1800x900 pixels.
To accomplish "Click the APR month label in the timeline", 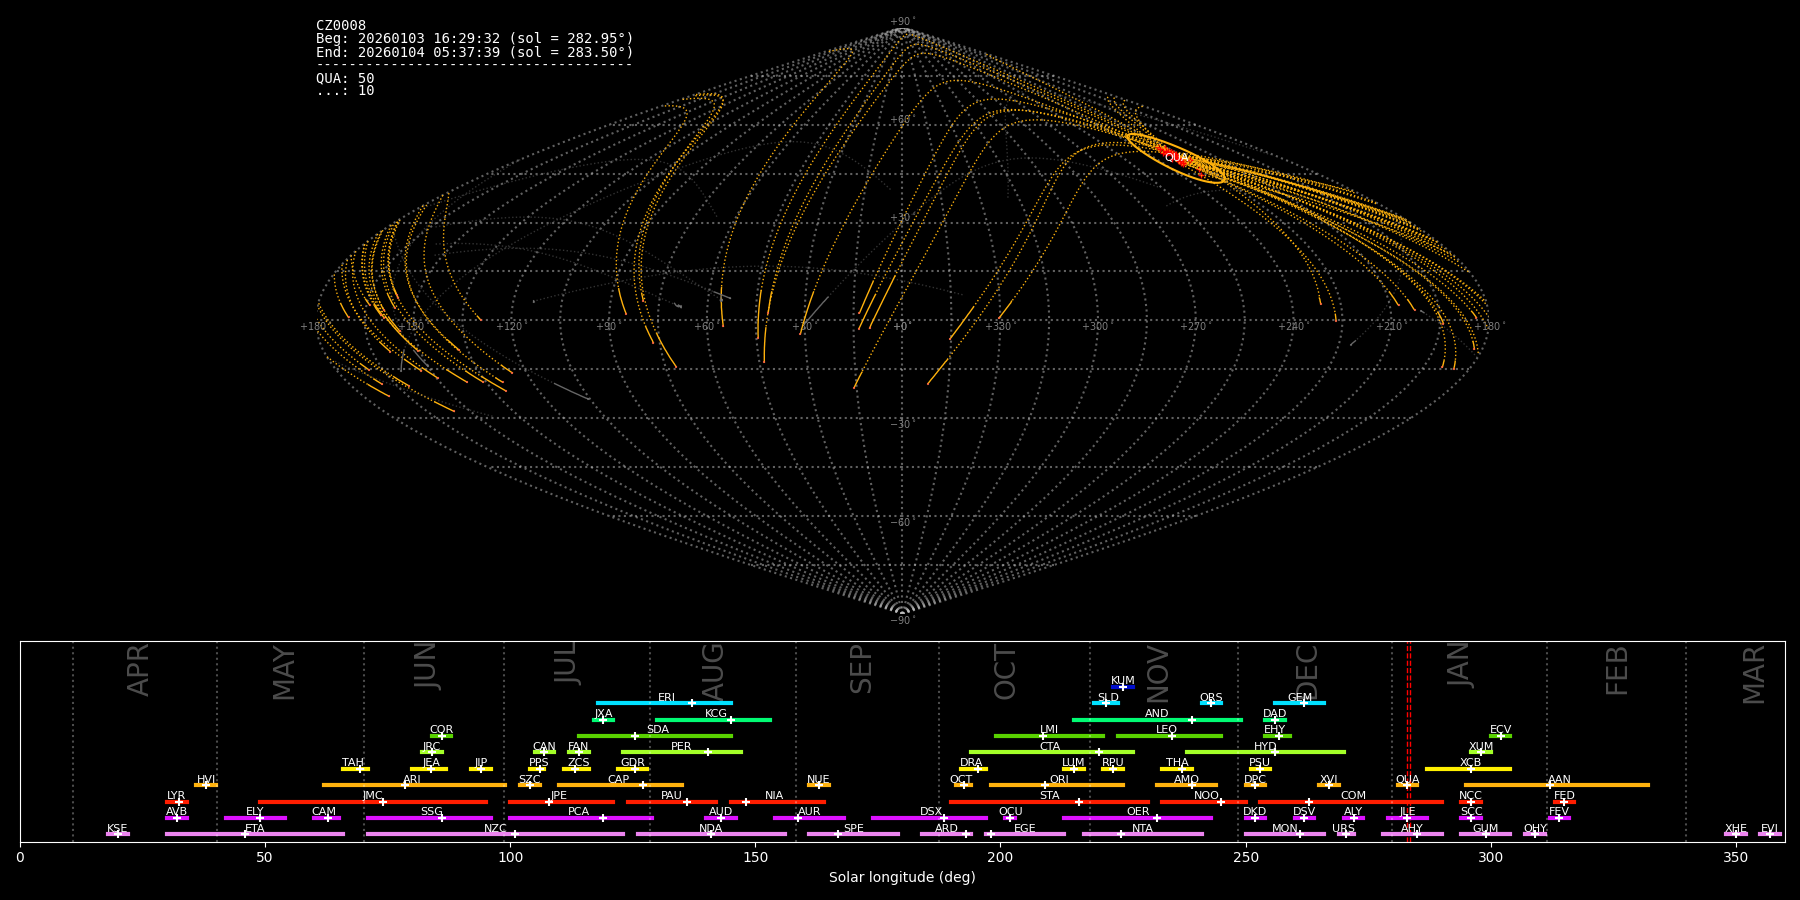I will click(x=138, y=670).
